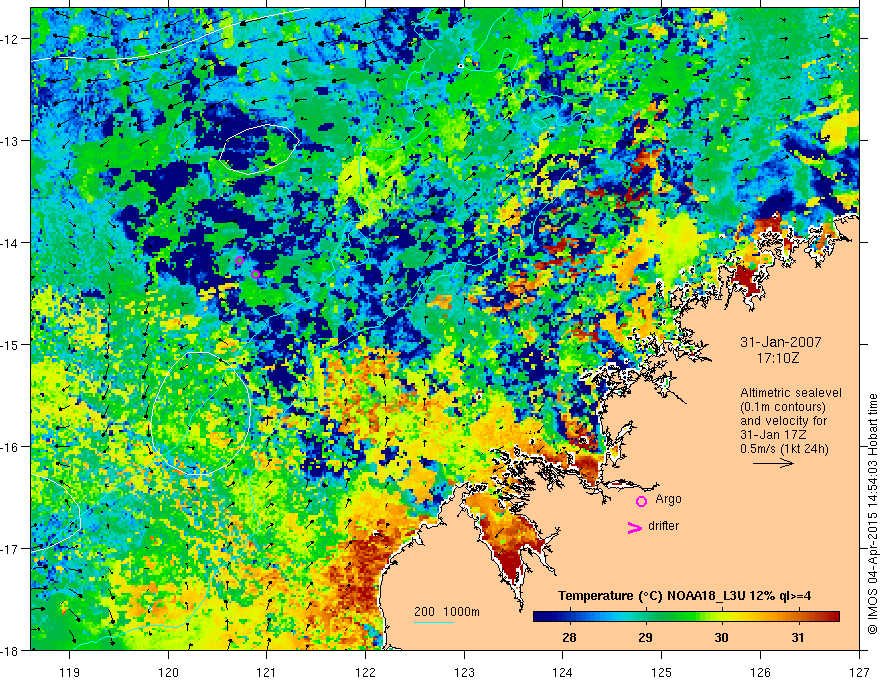Click the '(0.1m contours)' text

[x=783, y=407]
